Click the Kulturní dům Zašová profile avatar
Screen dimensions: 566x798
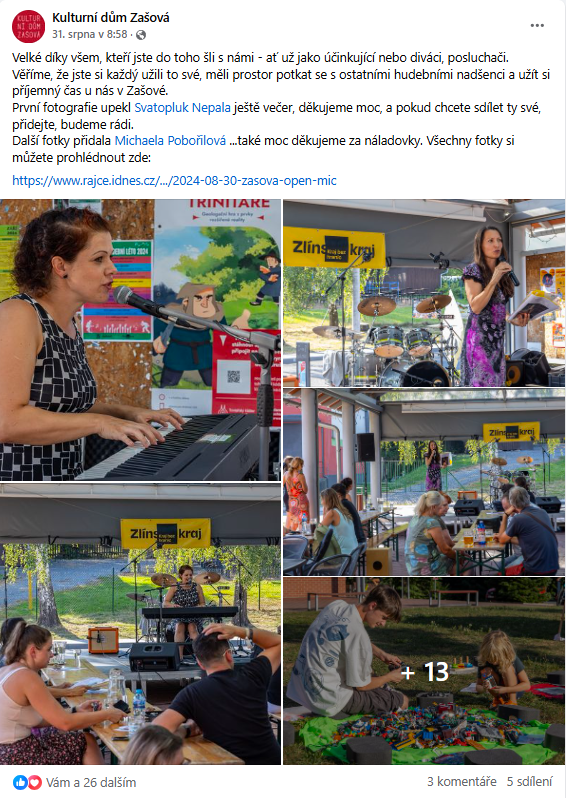click(29, 26)
